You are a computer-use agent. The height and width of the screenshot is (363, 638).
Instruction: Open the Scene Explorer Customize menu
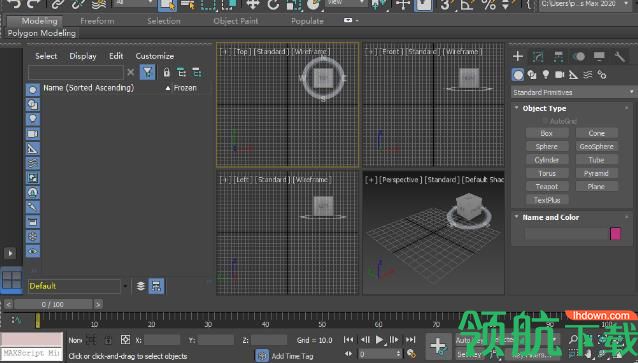pyautogui.click(x=155, y=56)
